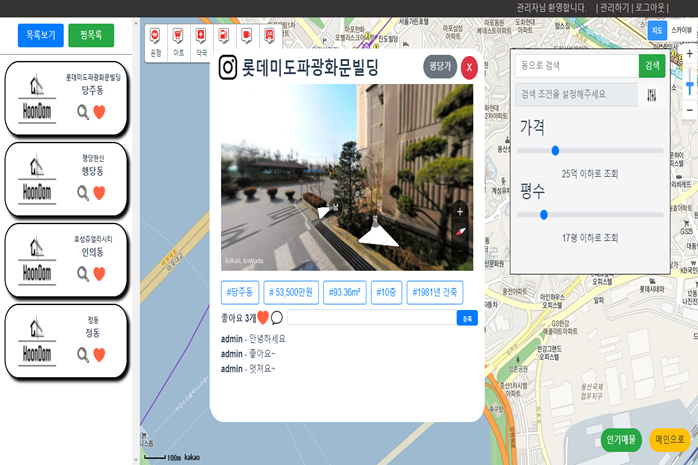Click the 로그아웃 logout link
The image size is (698, 465).
coord(650,8)
